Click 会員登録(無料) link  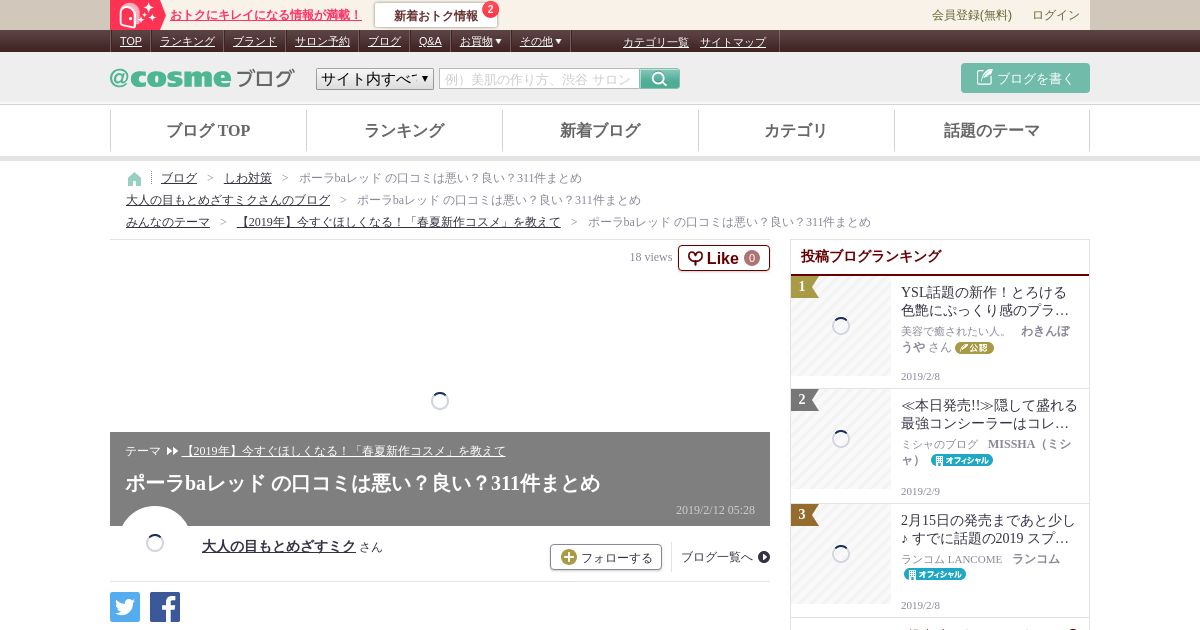972,15
